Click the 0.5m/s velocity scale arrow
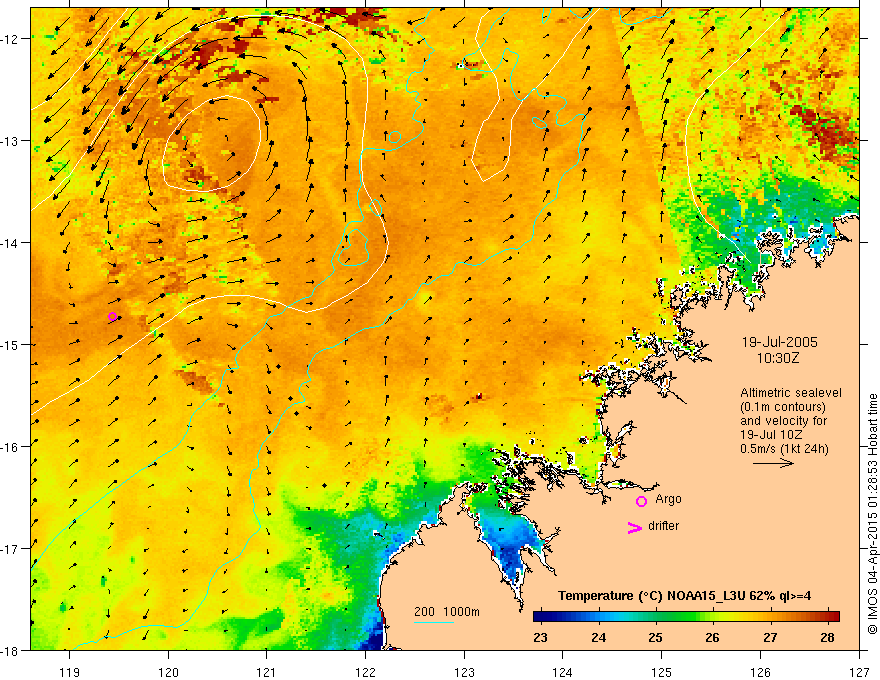Image resolution: width=880 pixels, height=680 pixels. (773, 463)
